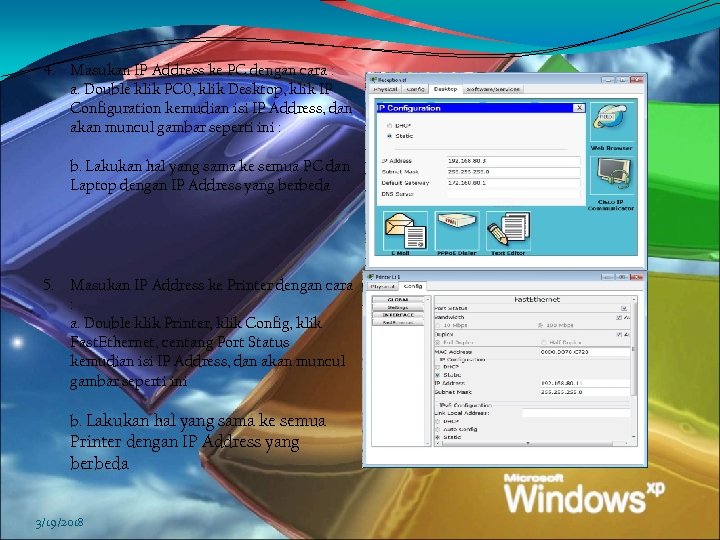Launch the Cisco IP Communicator icon
The height and width of the screenshot is (540, 720).
pos(612,176)
